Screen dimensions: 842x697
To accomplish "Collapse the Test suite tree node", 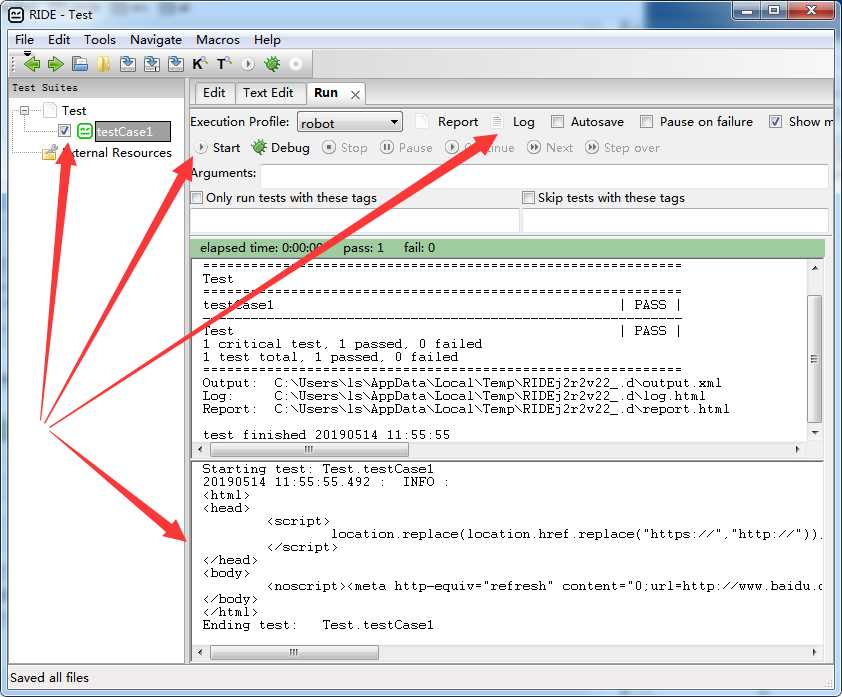I will [24, 111].
